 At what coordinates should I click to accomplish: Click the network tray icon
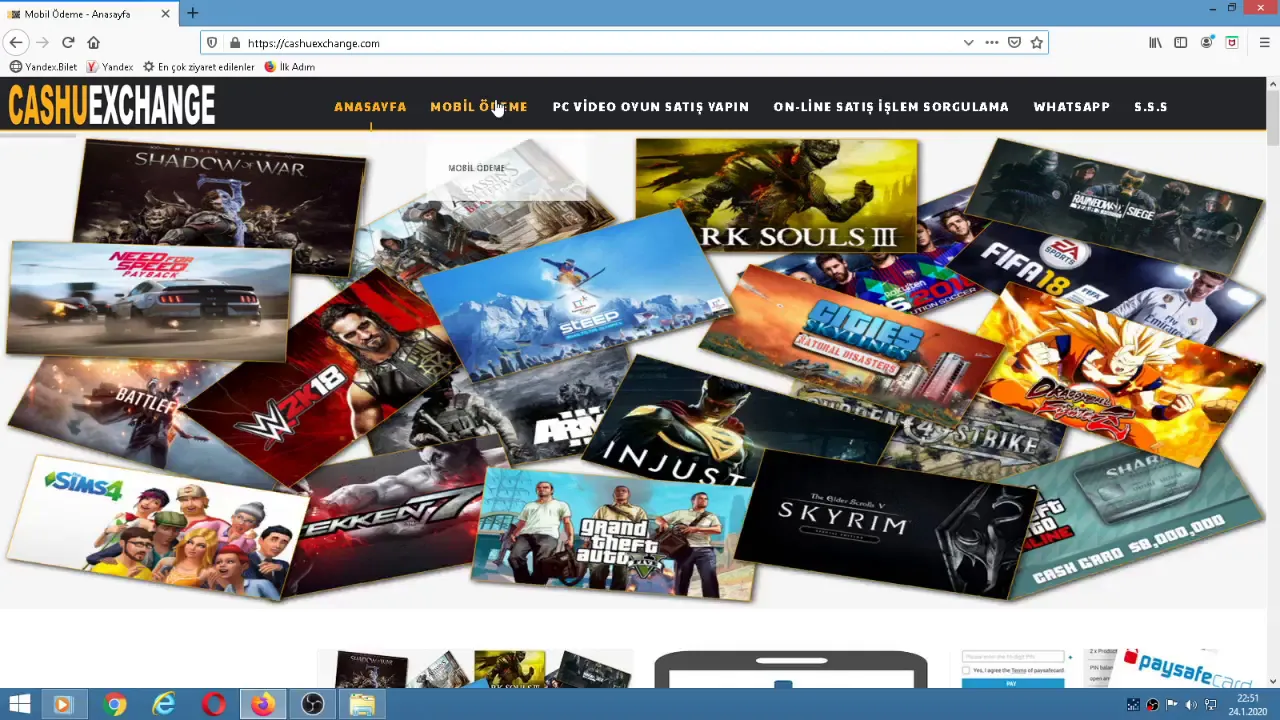[x=1211, y=705]
